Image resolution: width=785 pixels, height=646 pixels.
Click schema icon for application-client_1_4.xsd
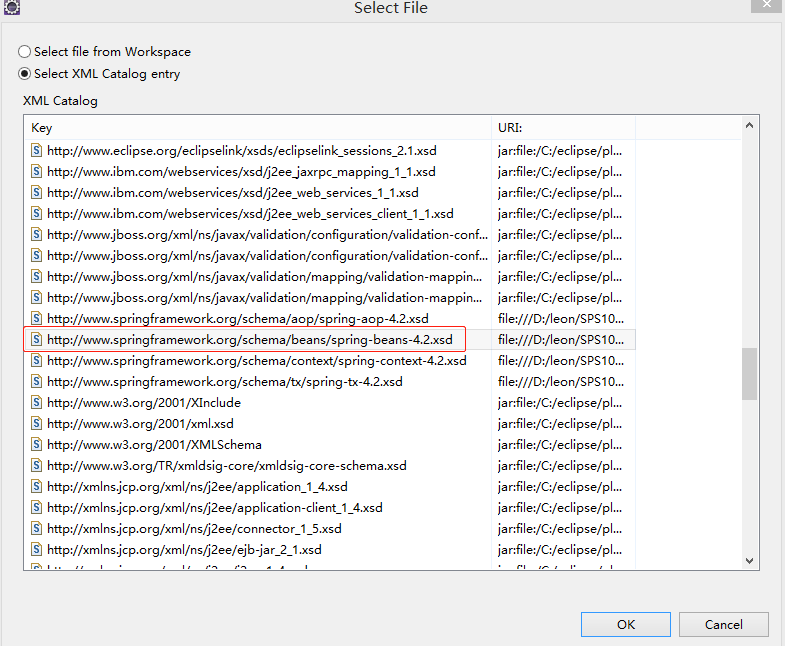tap(36, 508)
